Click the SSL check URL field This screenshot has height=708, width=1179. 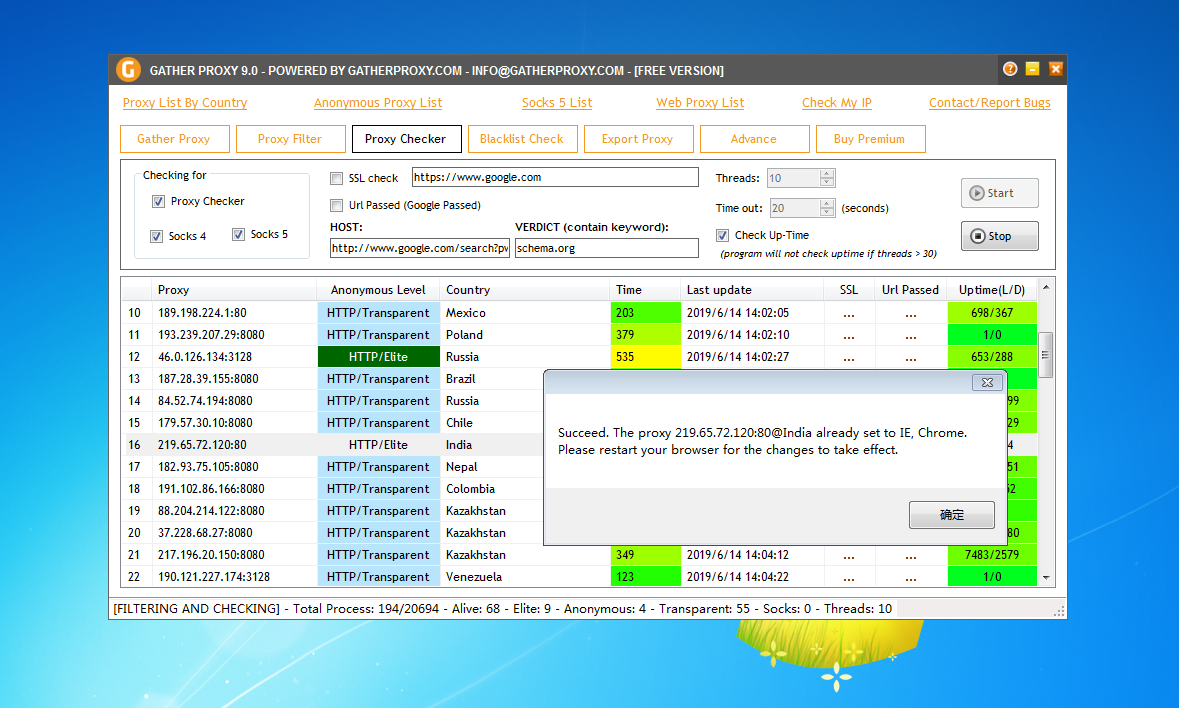(555, 177)
